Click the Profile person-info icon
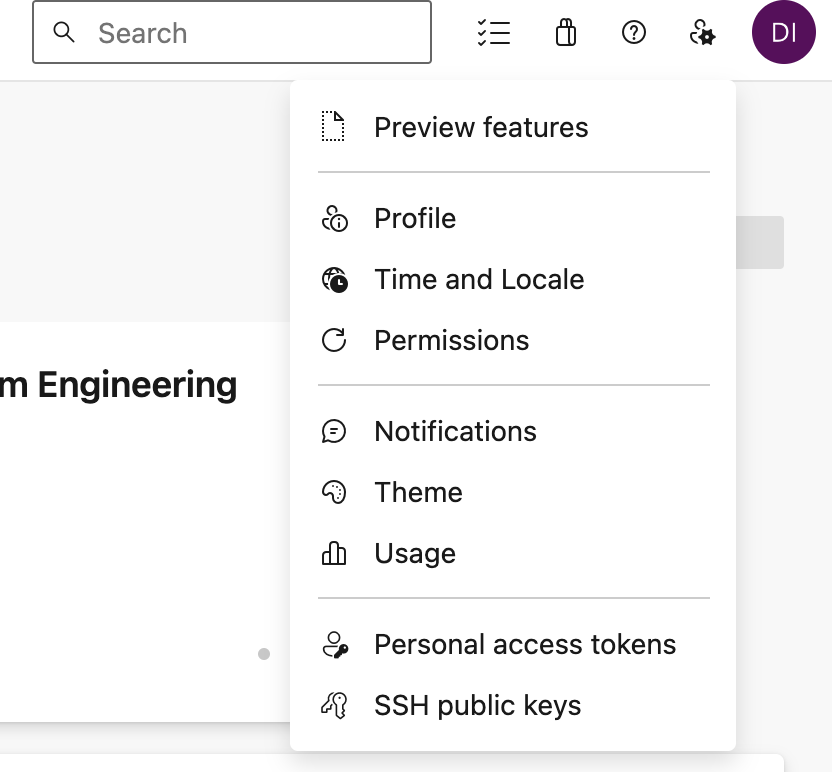Screen dimensions: 832x772 coord(334,219)
